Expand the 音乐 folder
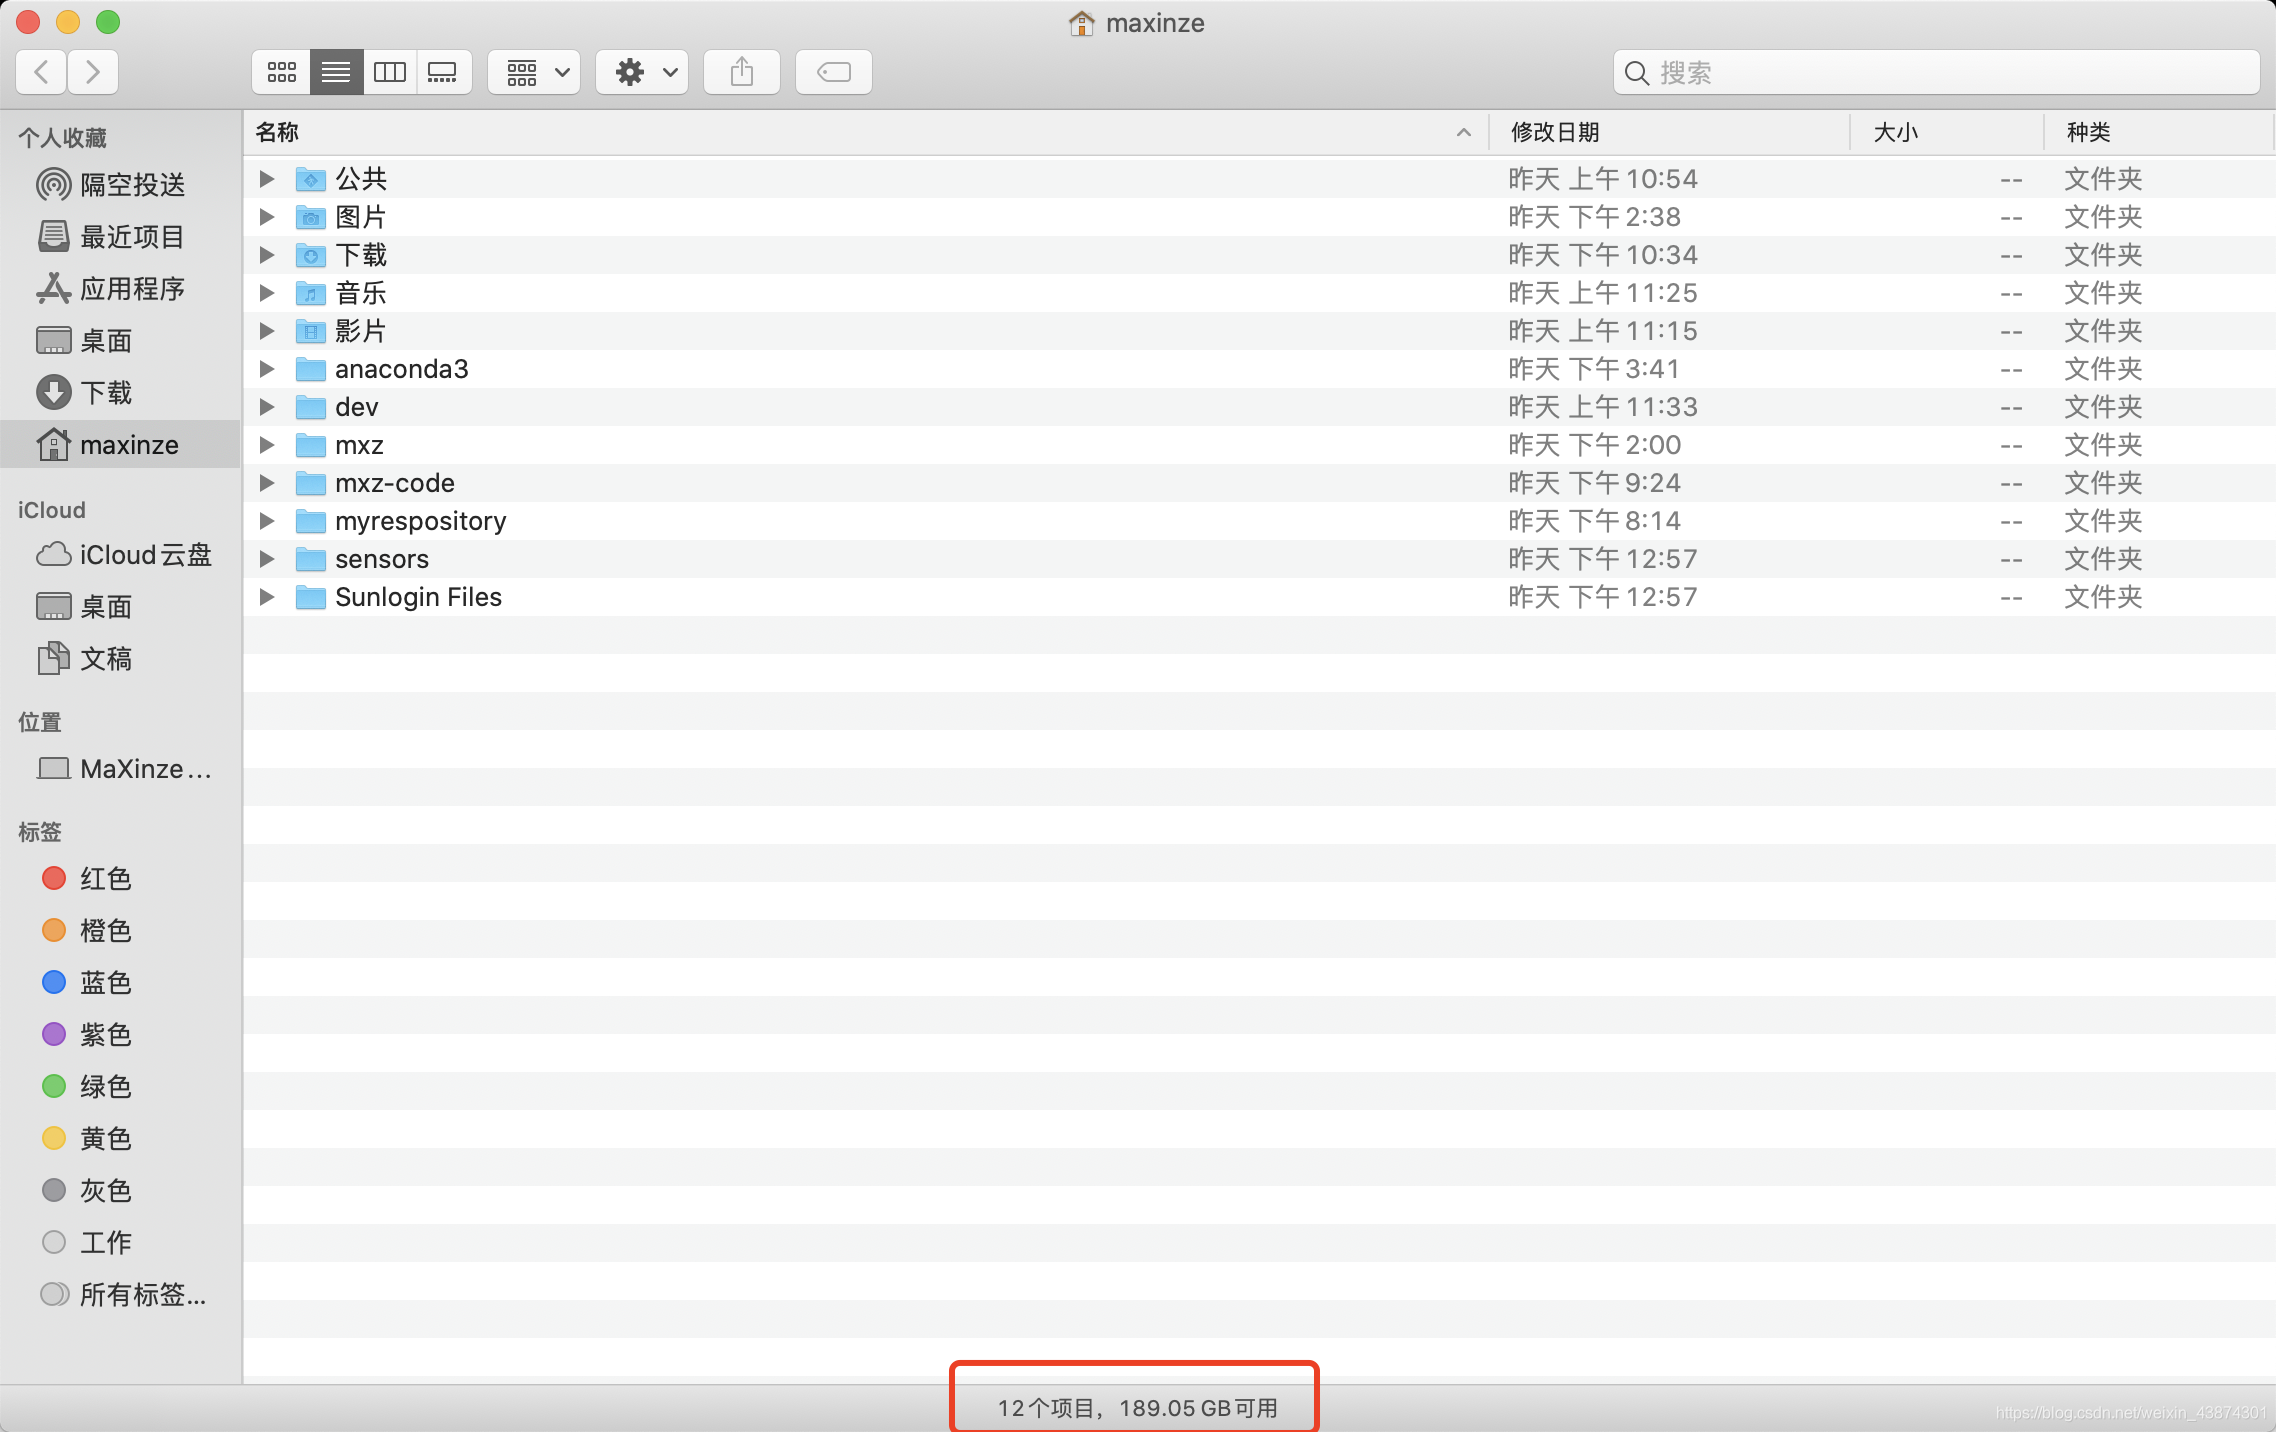2276x1432 pixels. click(266, 293)
